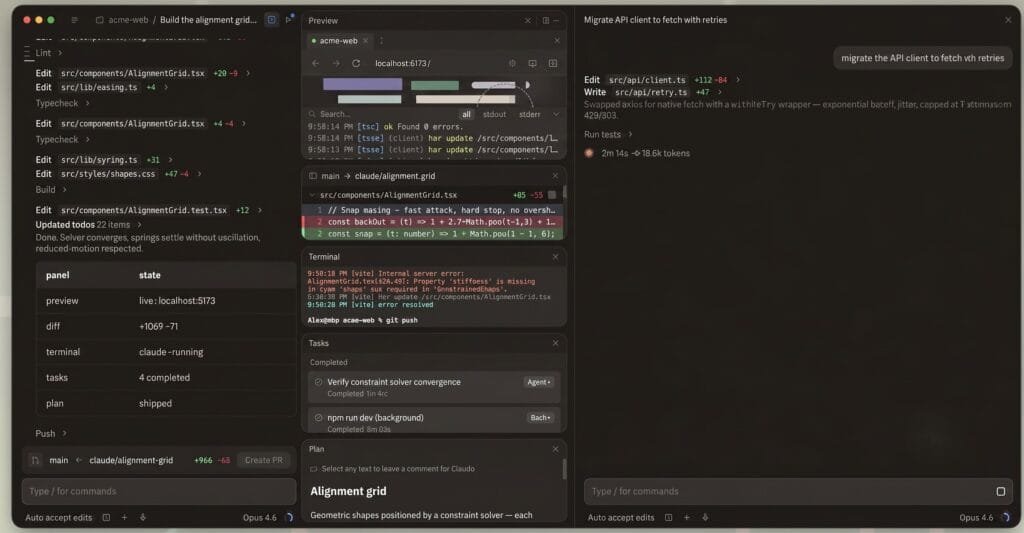Click the purple rectangle shape in preview

[362, 84]
